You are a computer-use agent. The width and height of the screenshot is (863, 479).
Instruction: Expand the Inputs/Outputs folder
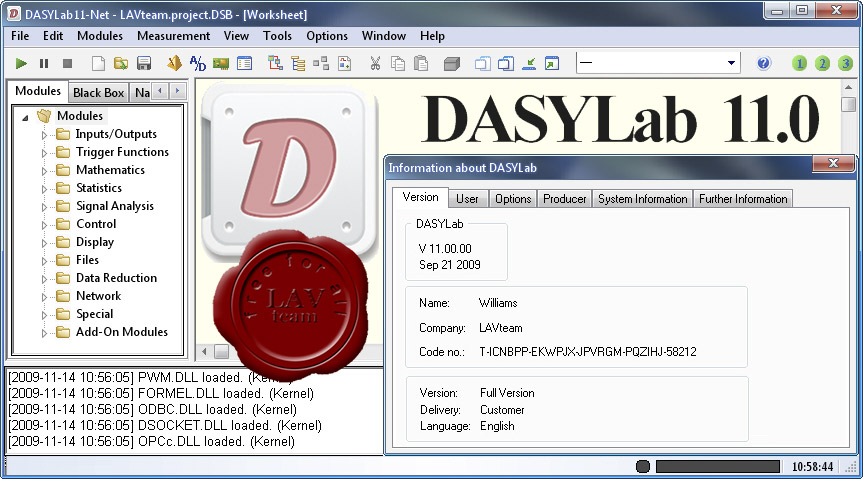point(44,135)
